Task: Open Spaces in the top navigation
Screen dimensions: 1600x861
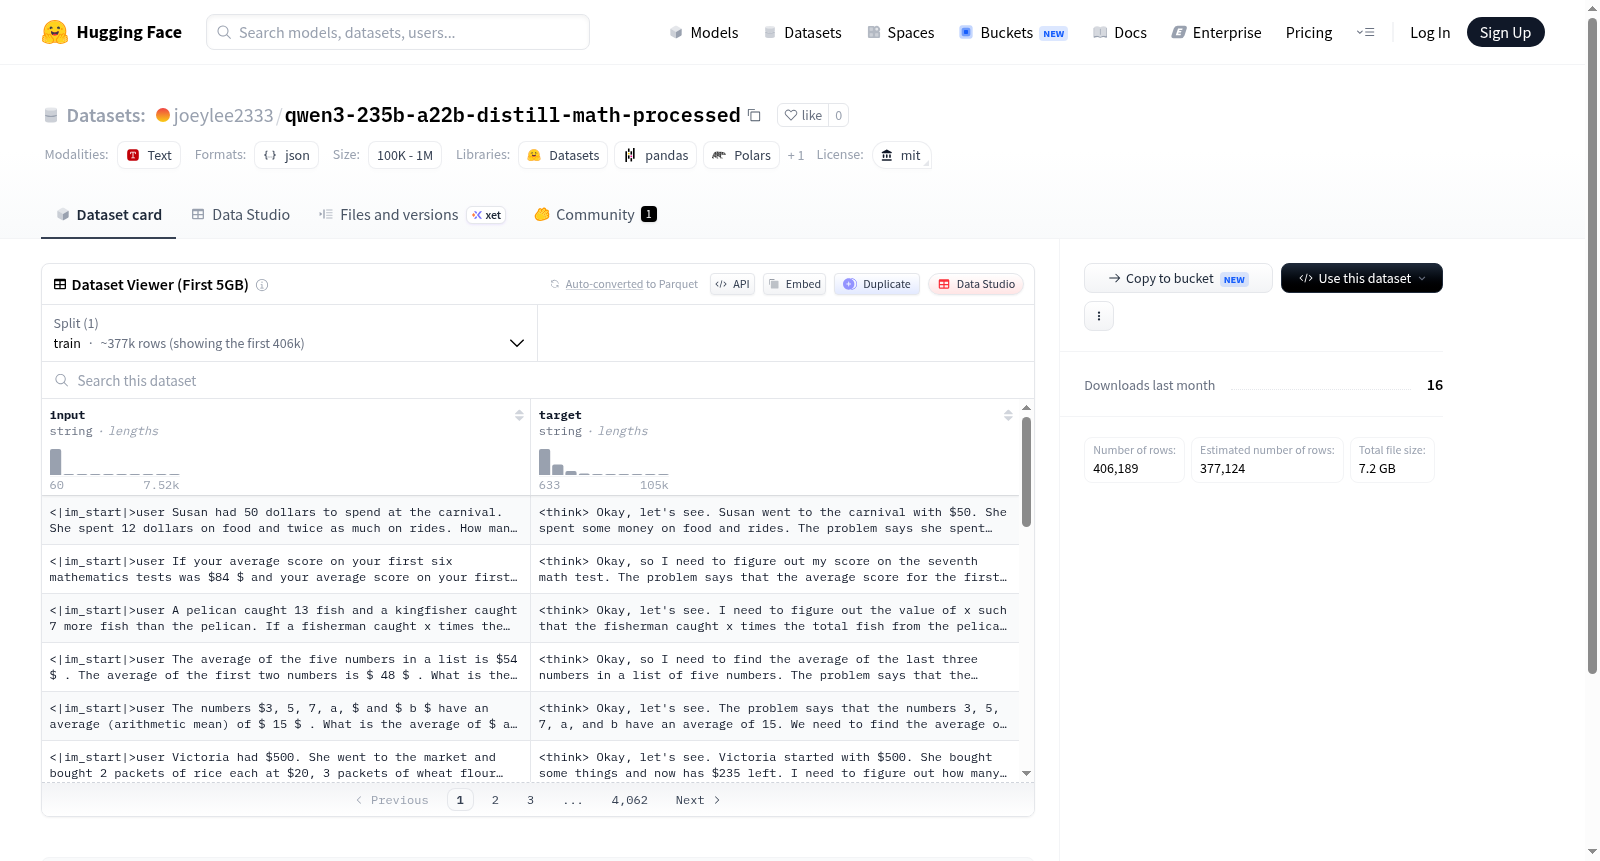Action: (901, 32)
